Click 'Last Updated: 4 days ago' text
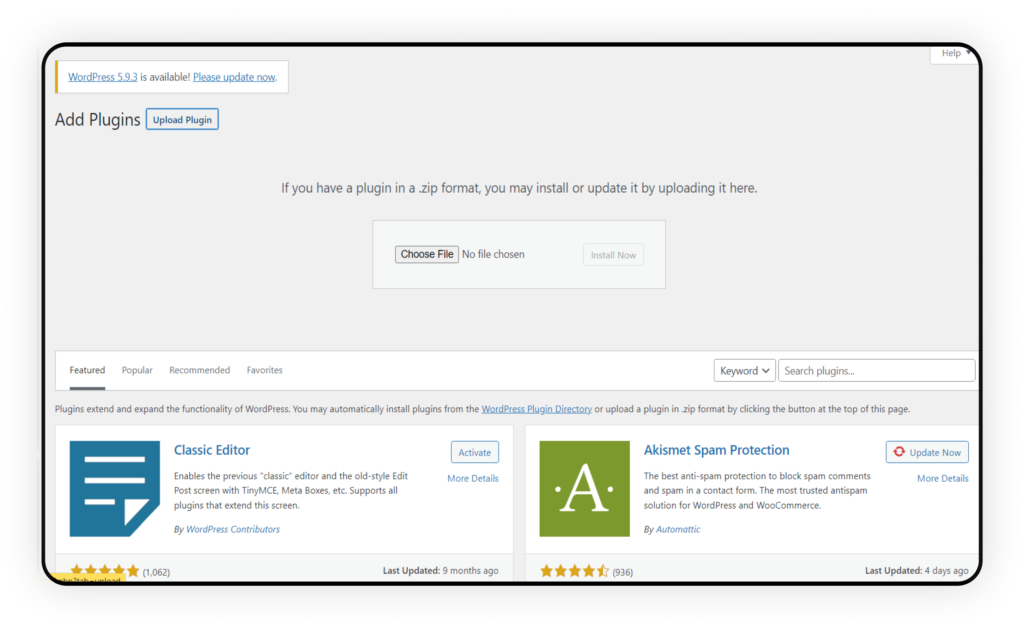The image size is (1024, 626). coord(916,571)
